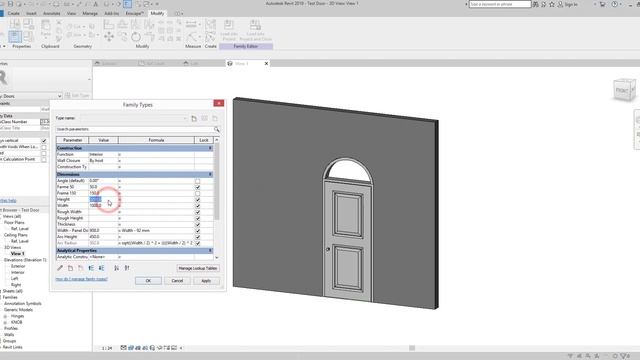Toggle the Lock checkbox for Rough Width
640x360 pixels.
point(198,212)
